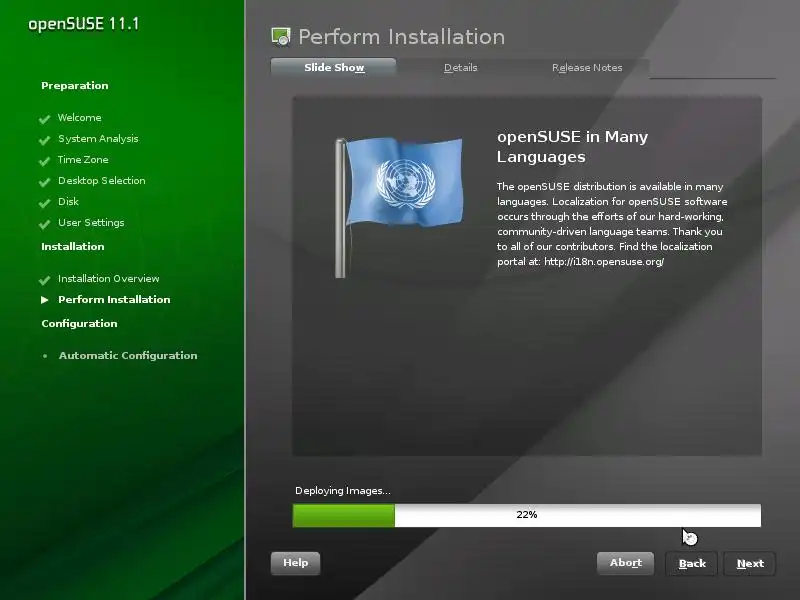Click the arrow beside Perform Installation step

(45, 300)
